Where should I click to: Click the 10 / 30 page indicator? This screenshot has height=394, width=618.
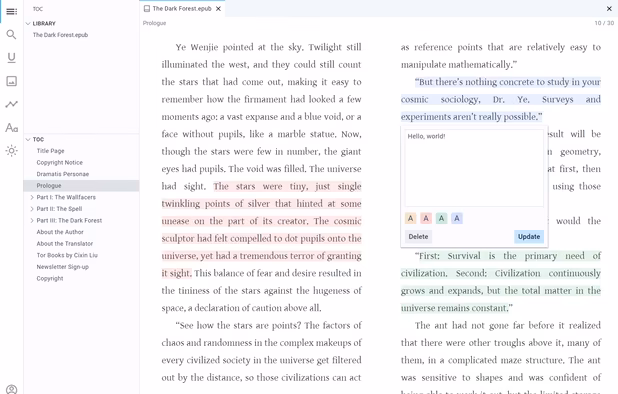(604, 23)
